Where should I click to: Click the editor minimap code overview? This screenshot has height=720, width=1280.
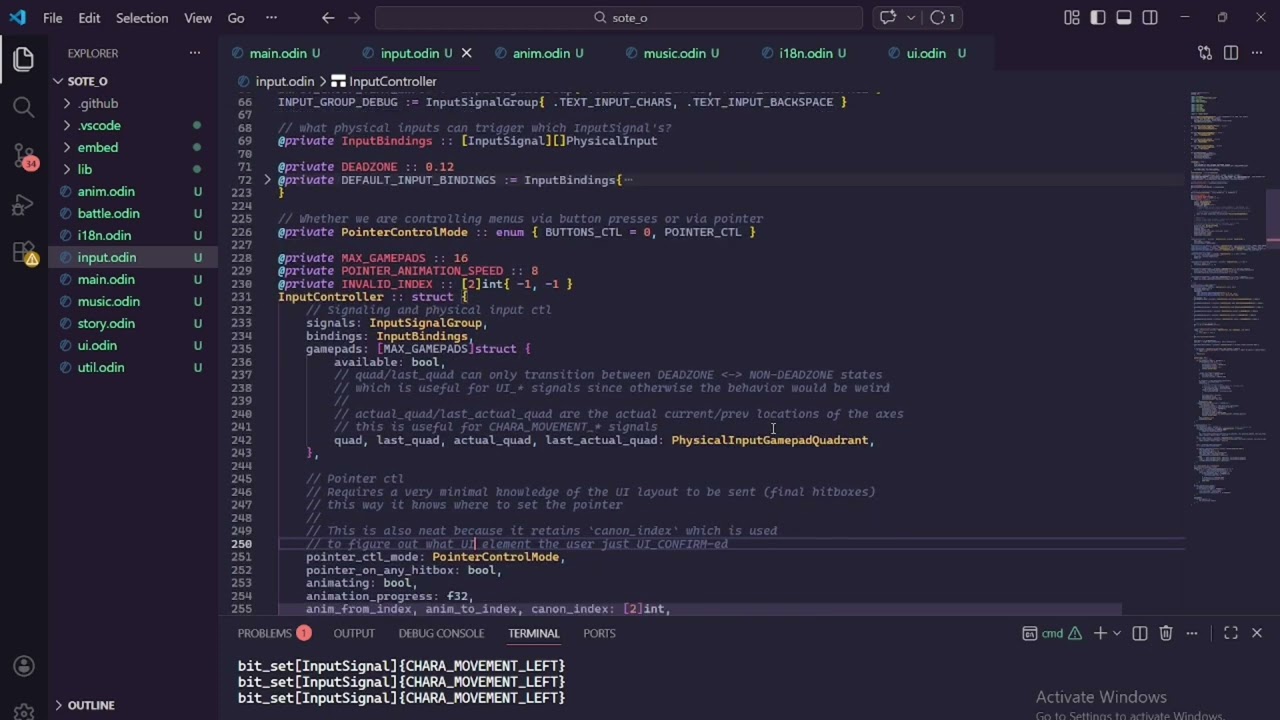(x=1227, y=300)
